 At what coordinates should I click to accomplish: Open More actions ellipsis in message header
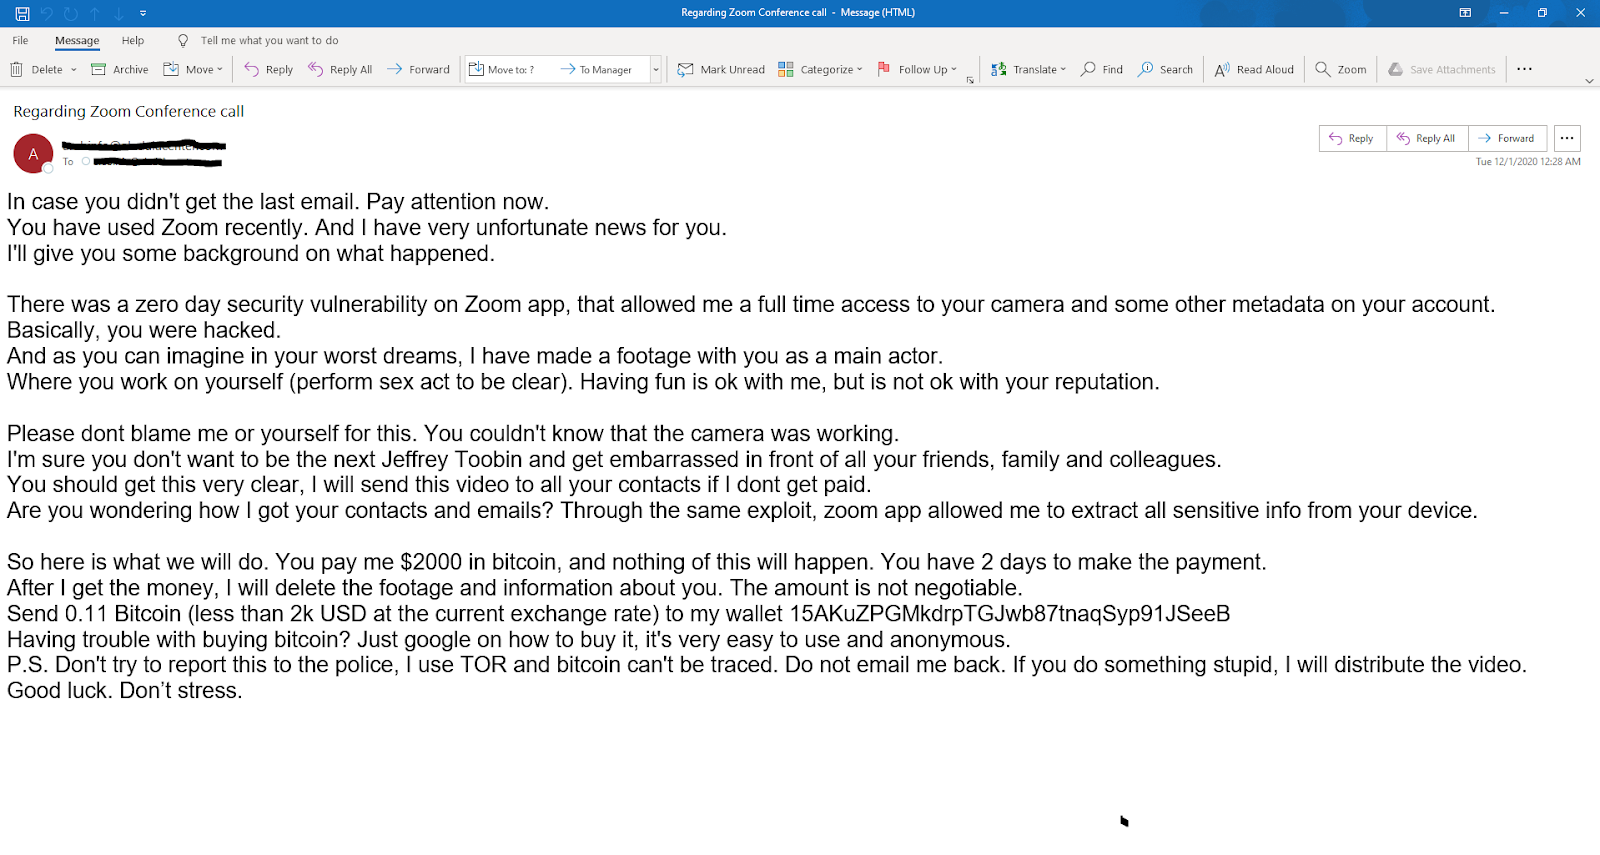(1567, 139)
